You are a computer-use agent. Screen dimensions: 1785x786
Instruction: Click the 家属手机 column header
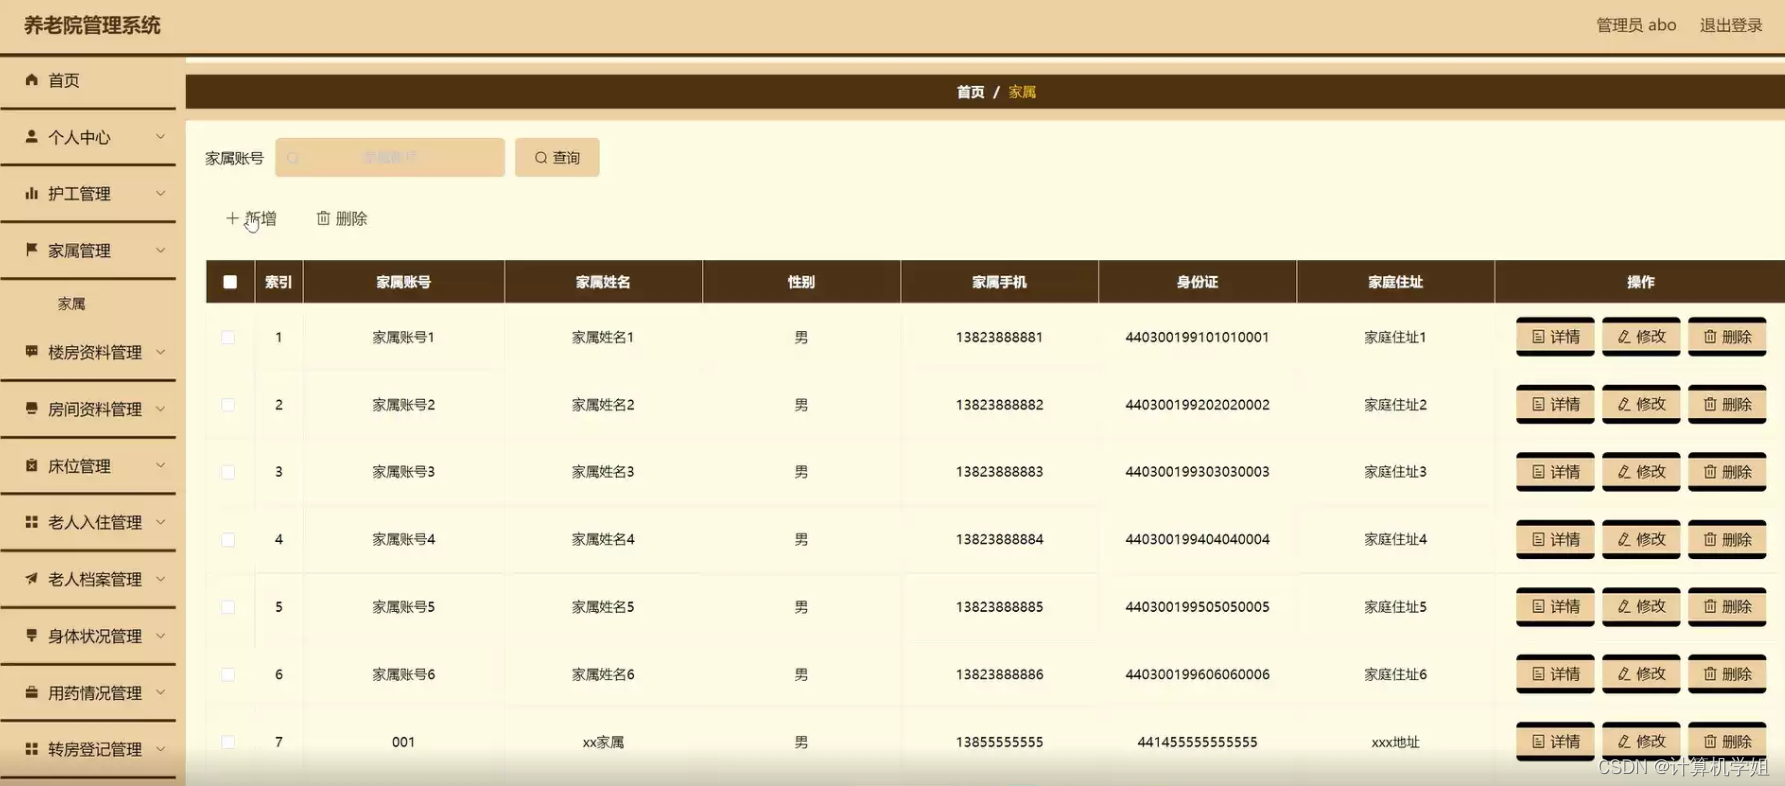(x=999, y=282)
